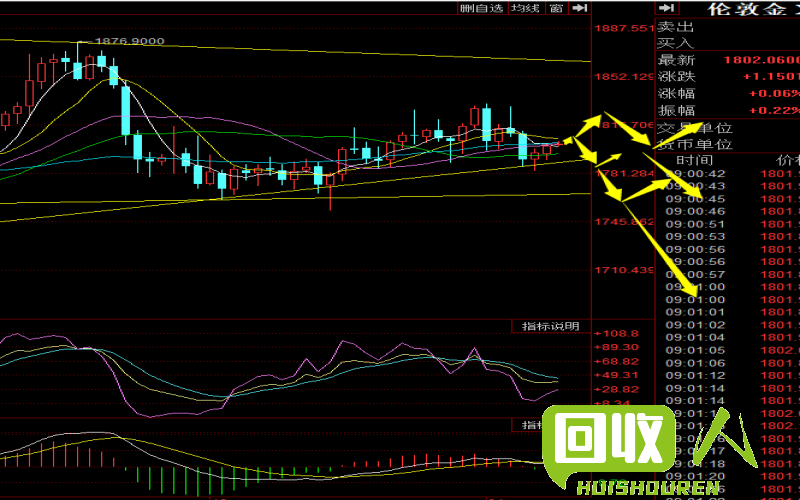The image size is (800, 500).
Task: Click the +89.30 indicator axis value
Action: pos(616,347)
